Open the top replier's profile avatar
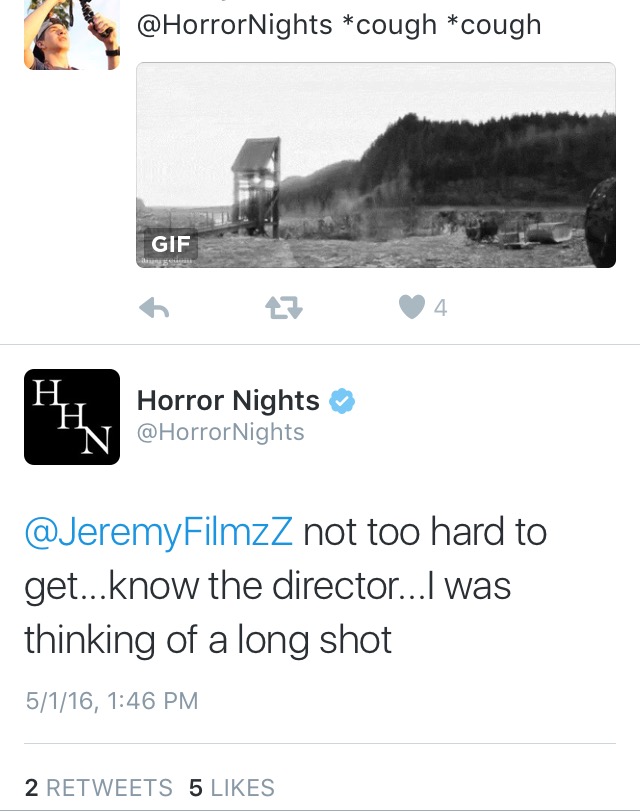This screenshot has width=640, height=812. click(71, 35)
